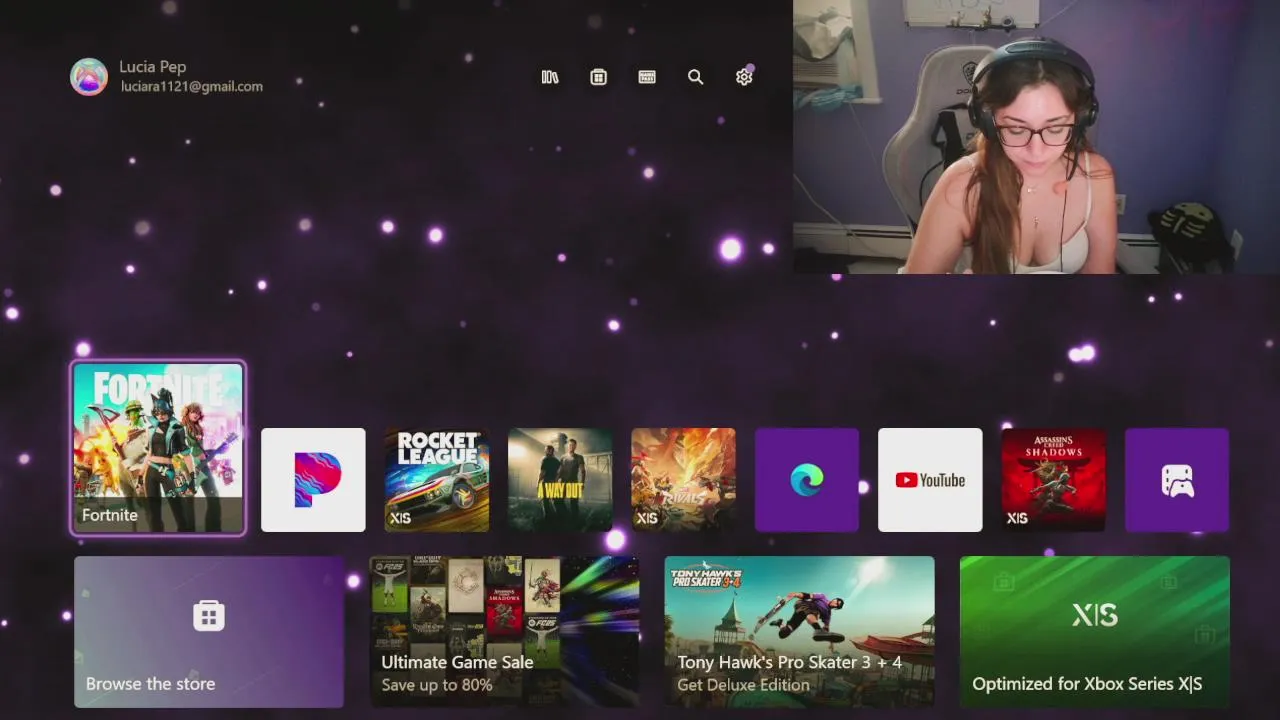Open the YouTube app tile
Viewport: 1280px width, 720px height.
tap(930, 480)
